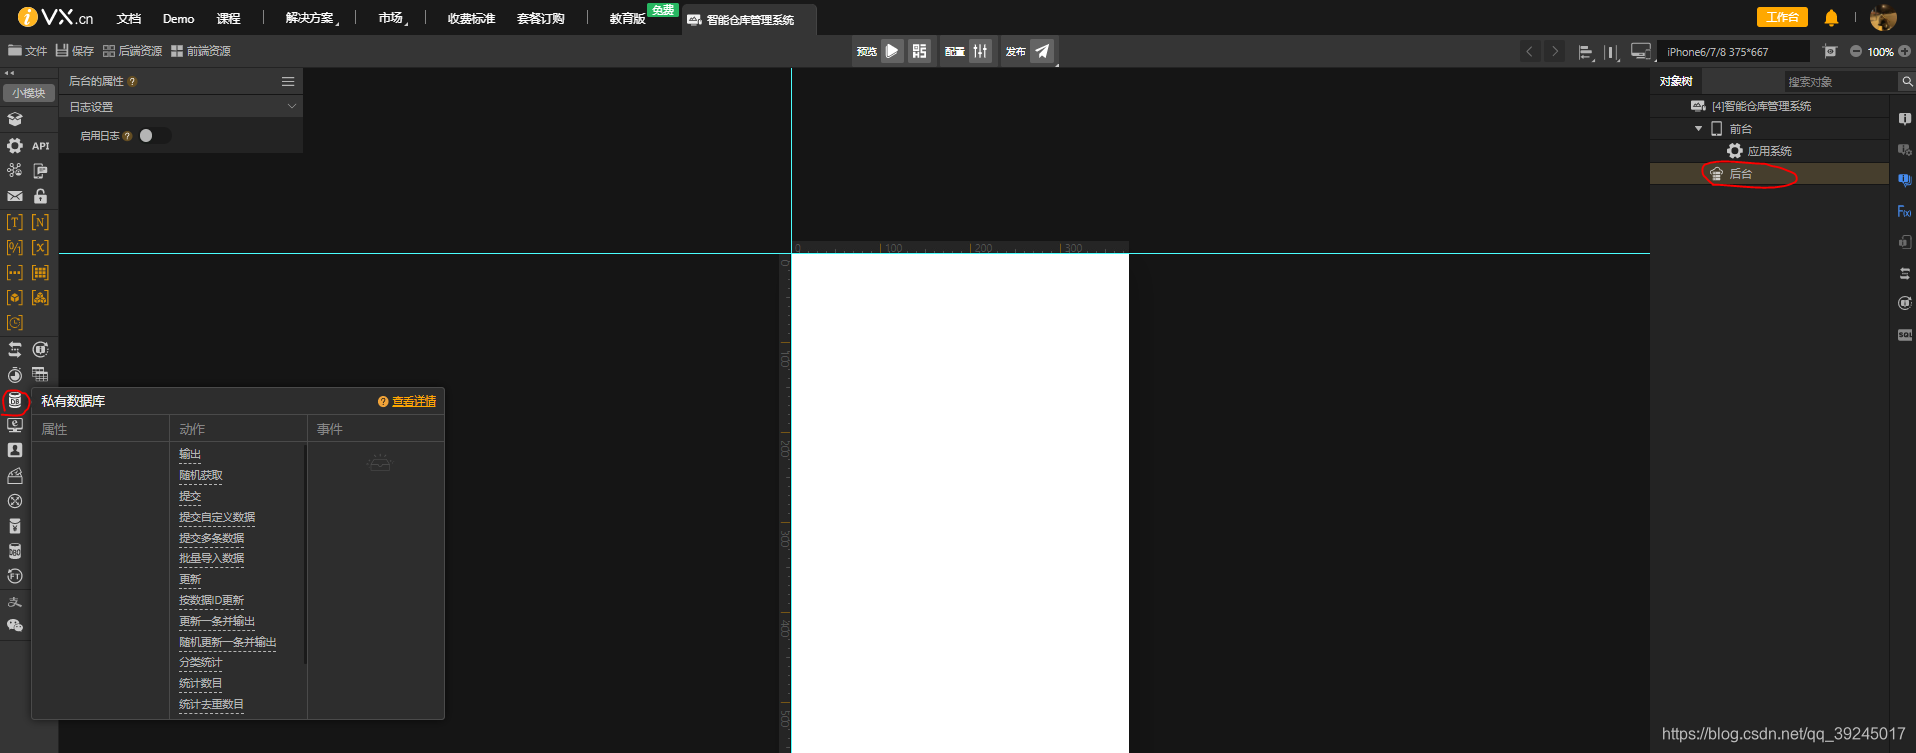
Task: Select the Alipay component icon
Action: point(15,602)
